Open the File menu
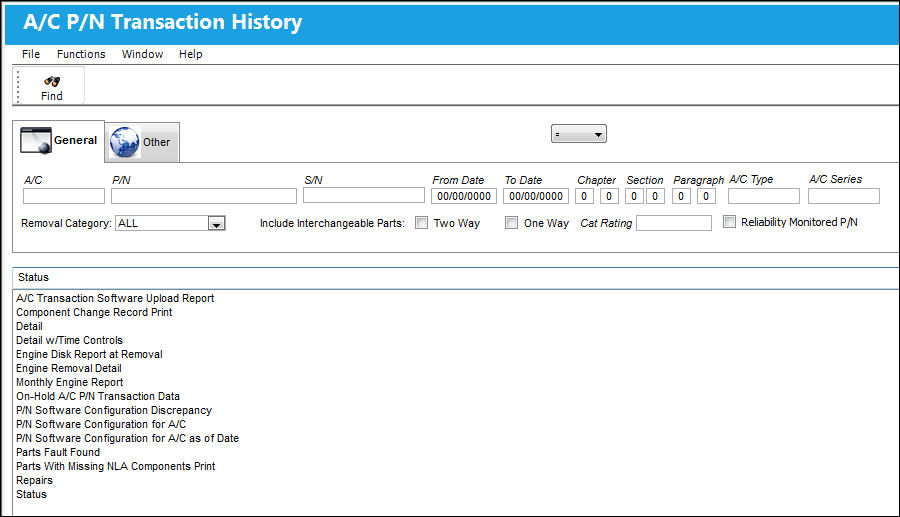900x517 pixels. 31,54
